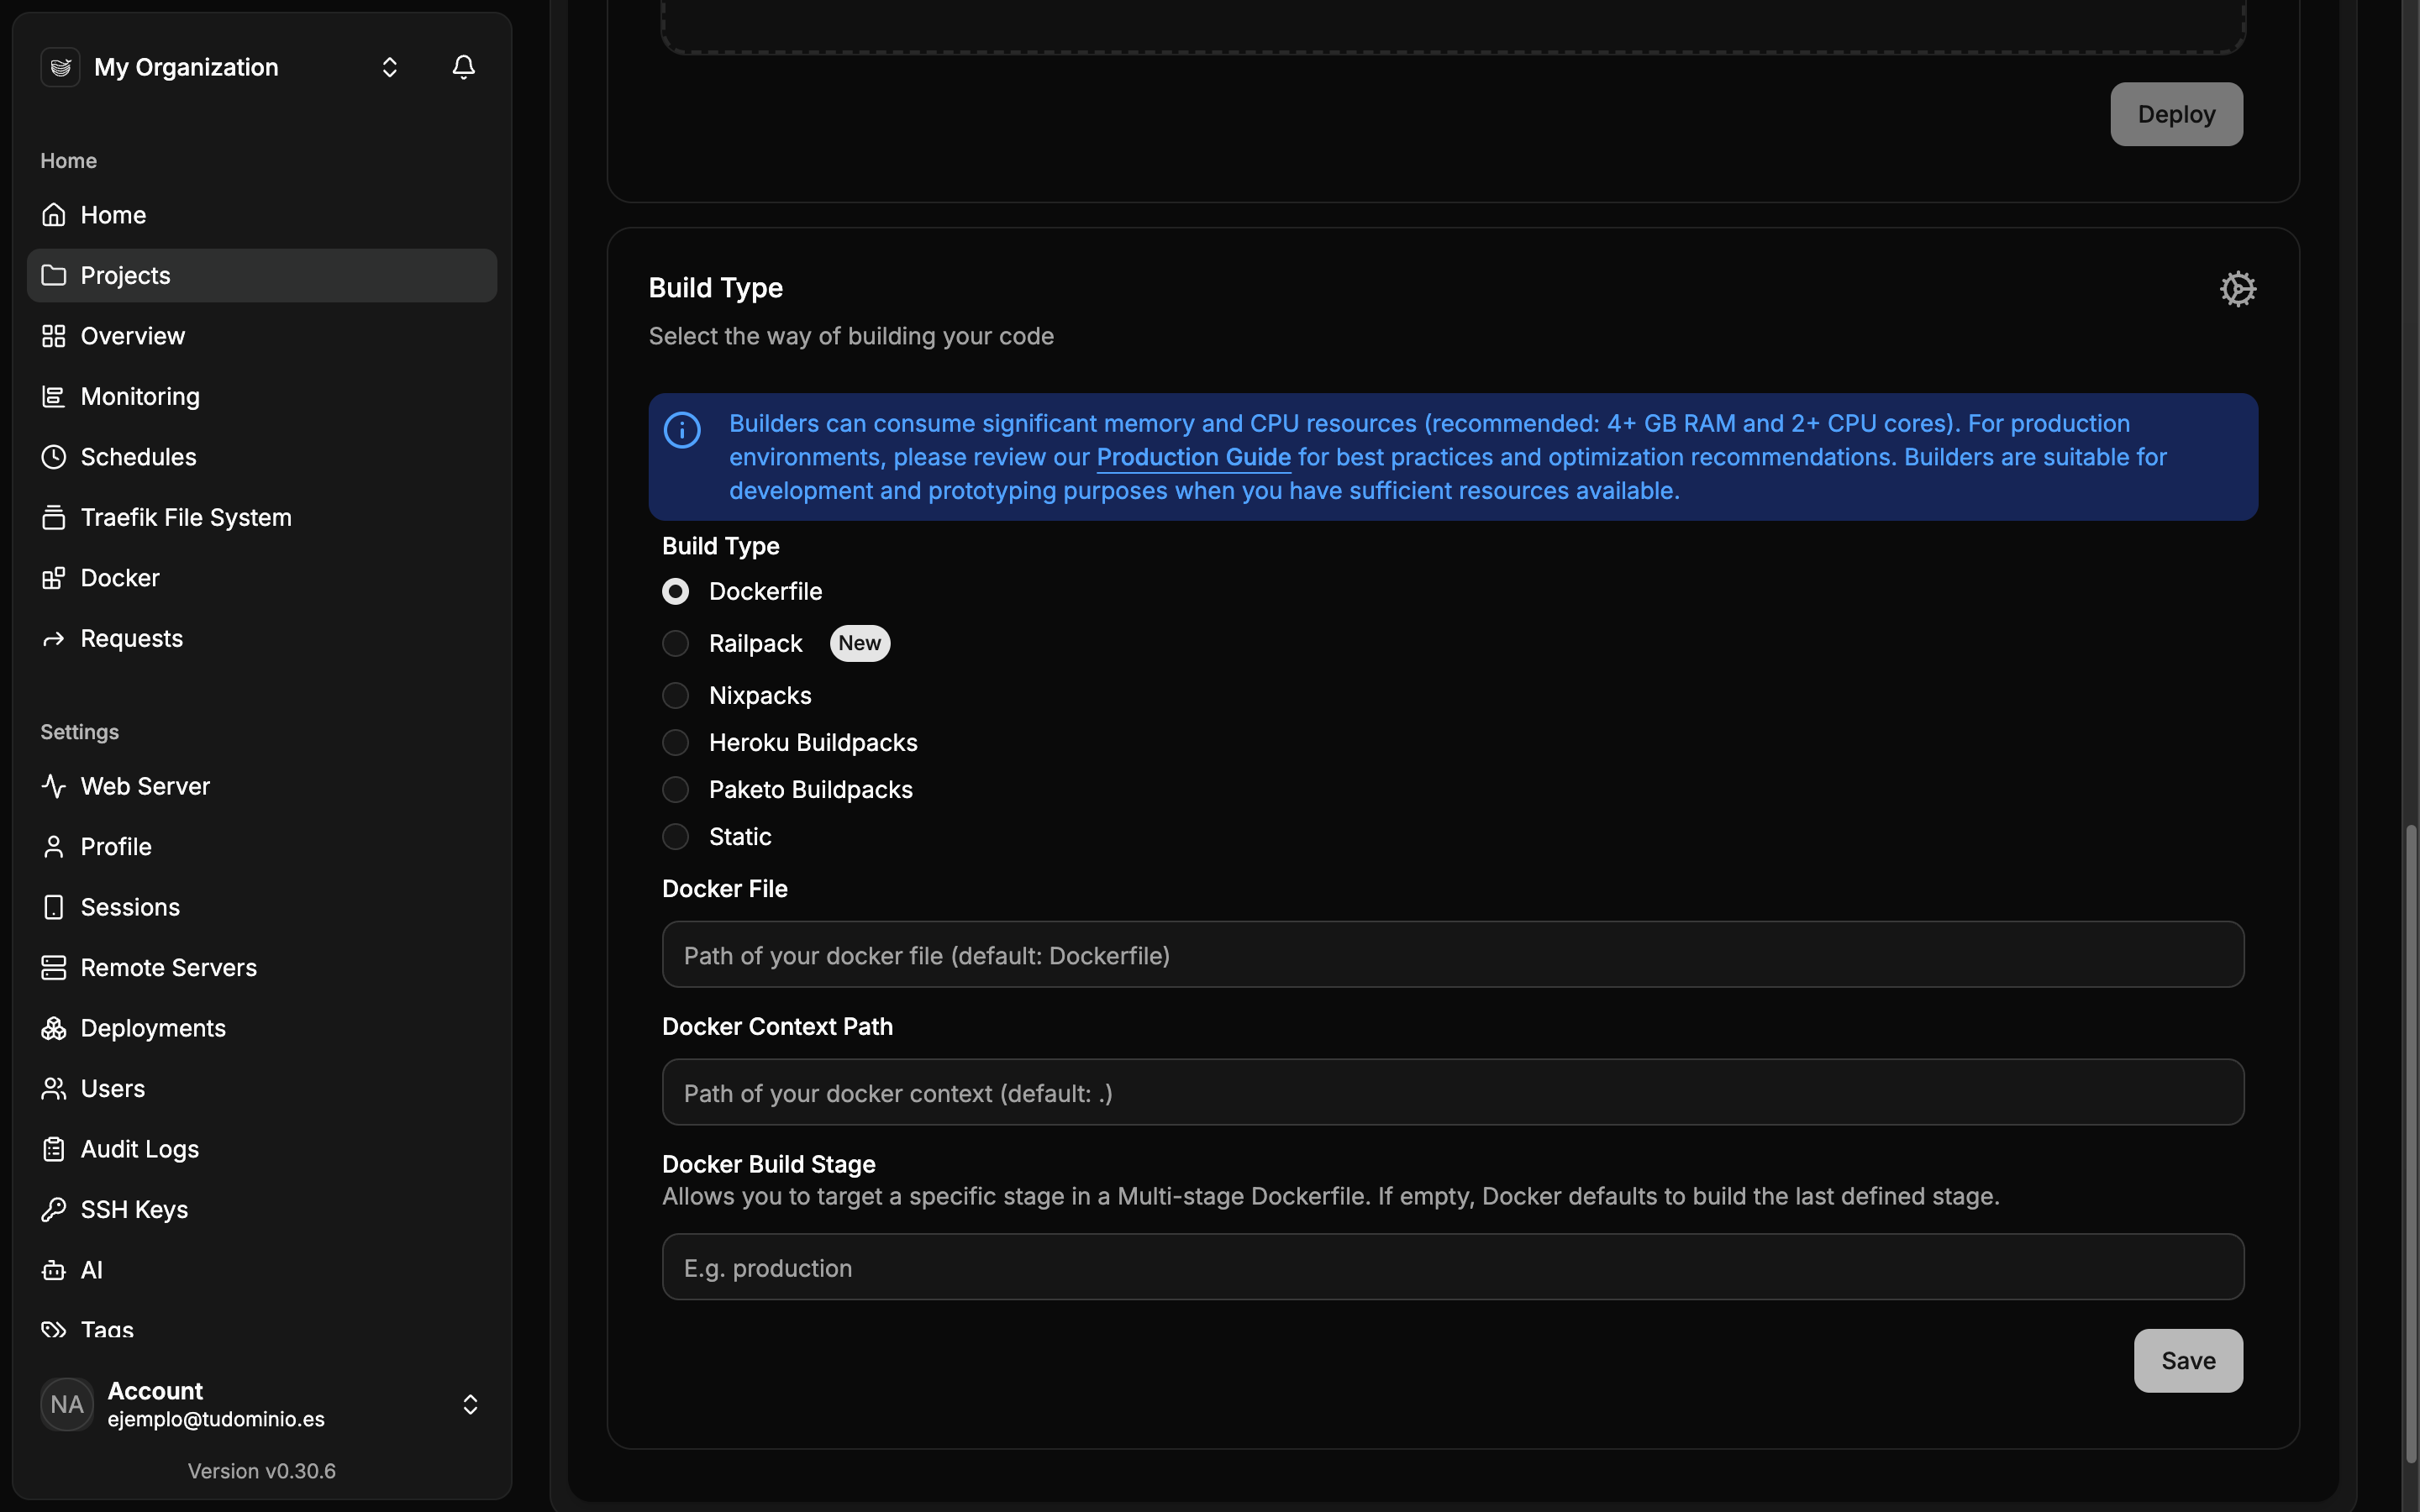Click the Overview grid icon
The height and width of the screenshot is (1512, 2420).
coord(54,336)
